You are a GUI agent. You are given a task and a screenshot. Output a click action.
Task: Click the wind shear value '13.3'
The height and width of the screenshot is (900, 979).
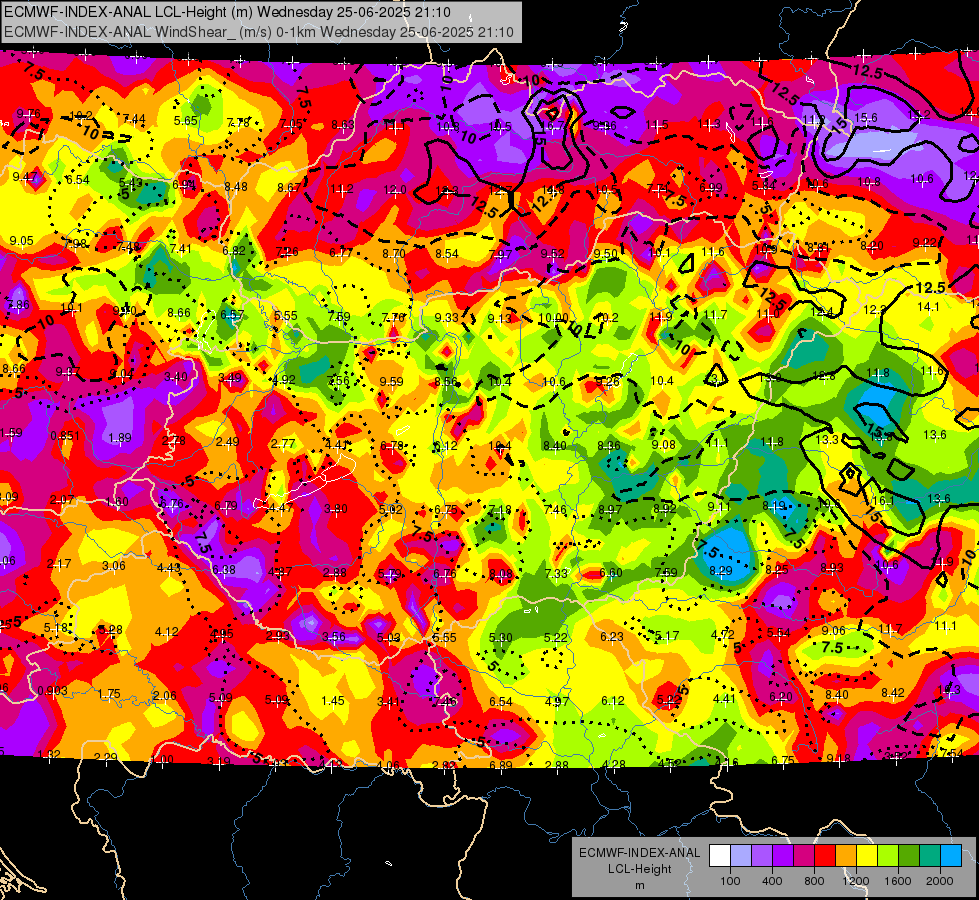pyautogui.click(x=827, y=440)
